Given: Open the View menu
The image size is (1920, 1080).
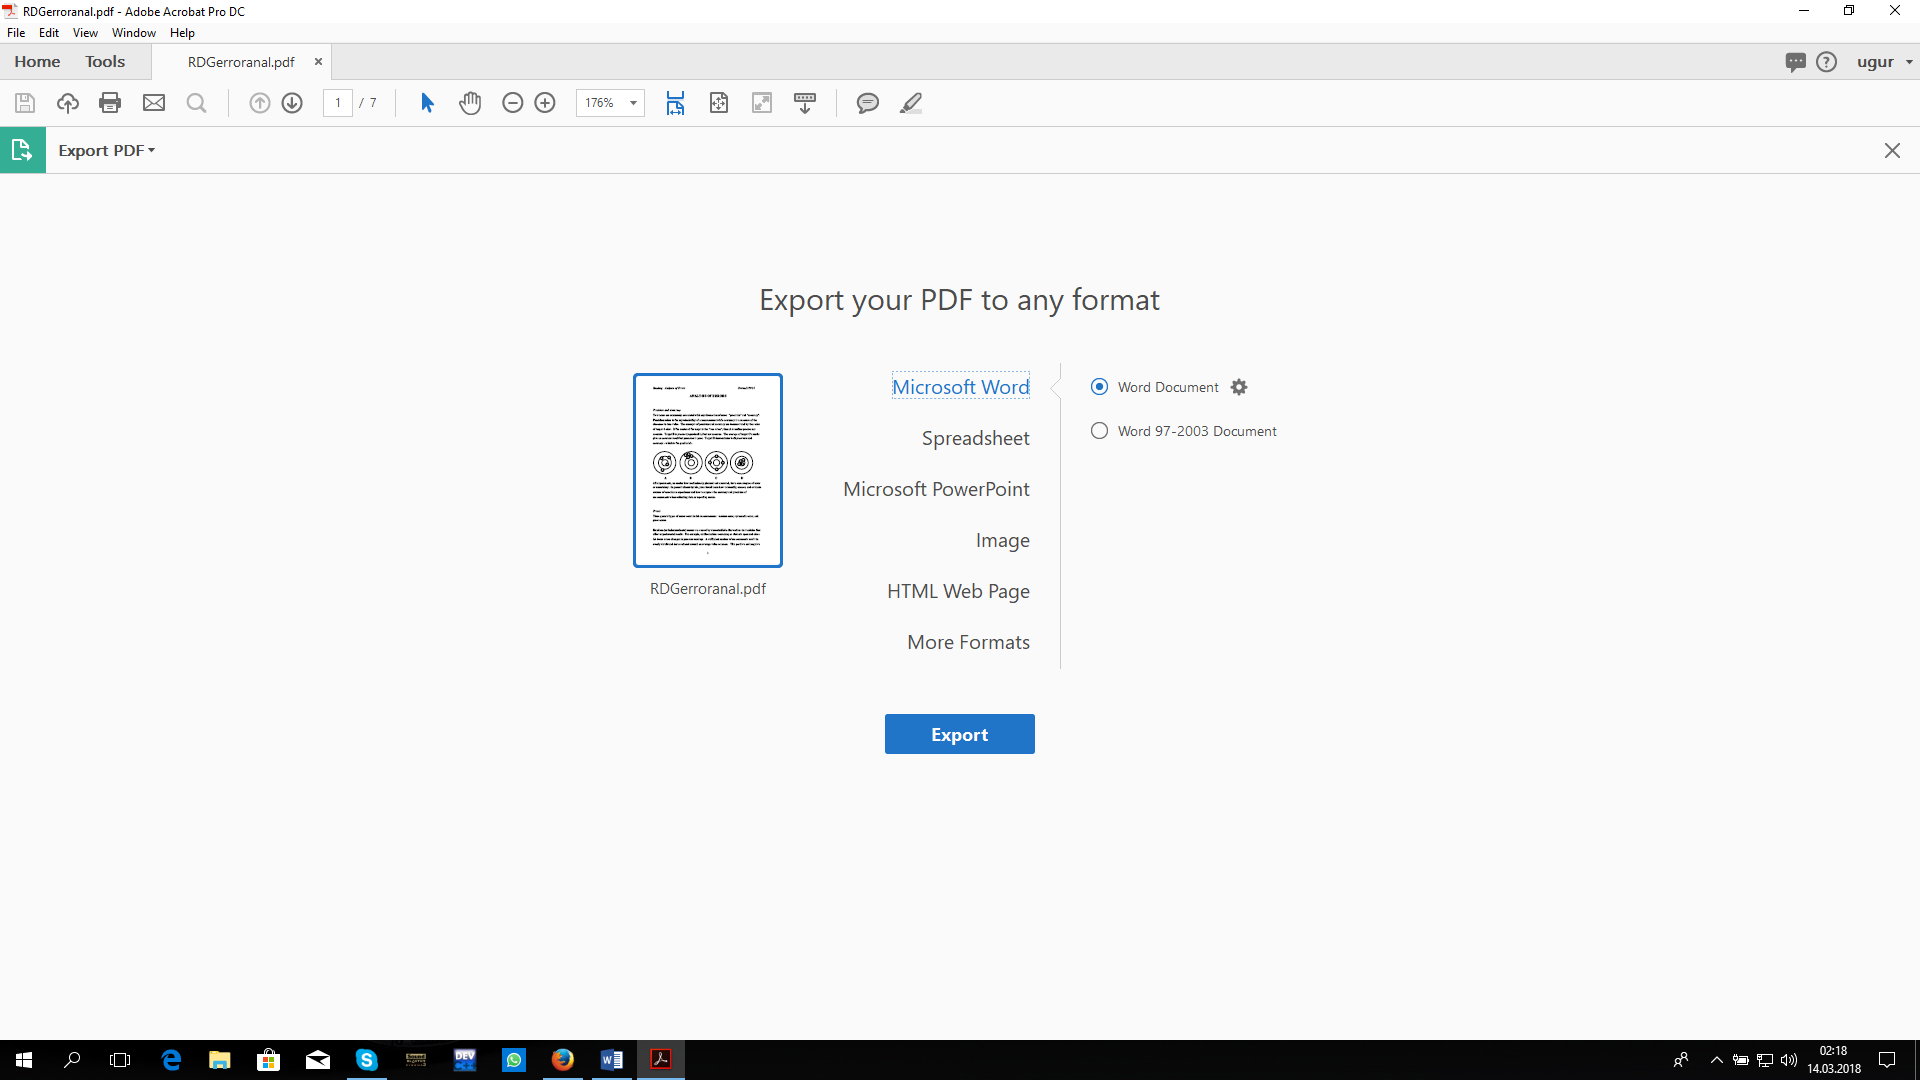Looking at the screenshot, I should point(85,33).
